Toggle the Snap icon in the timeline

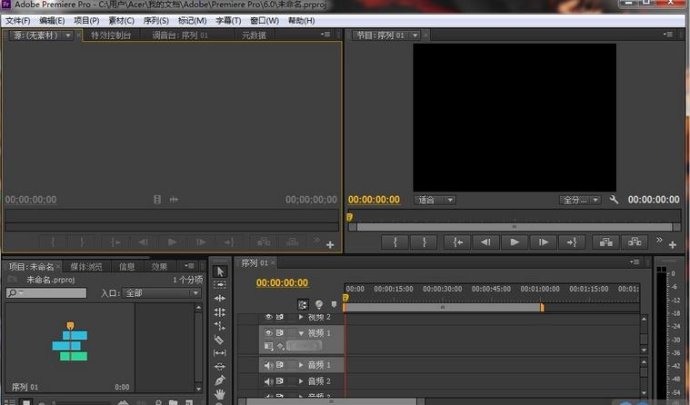303,304
